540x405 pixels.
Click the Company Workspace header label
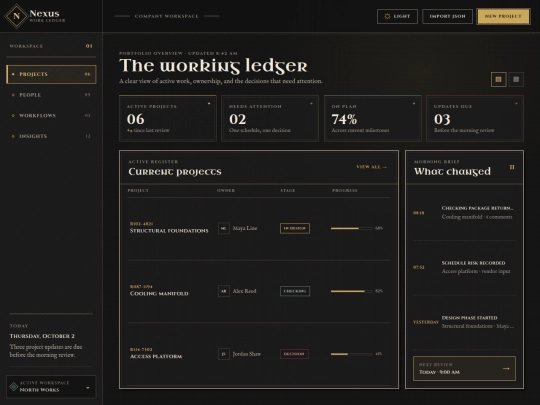click(167, 16)
